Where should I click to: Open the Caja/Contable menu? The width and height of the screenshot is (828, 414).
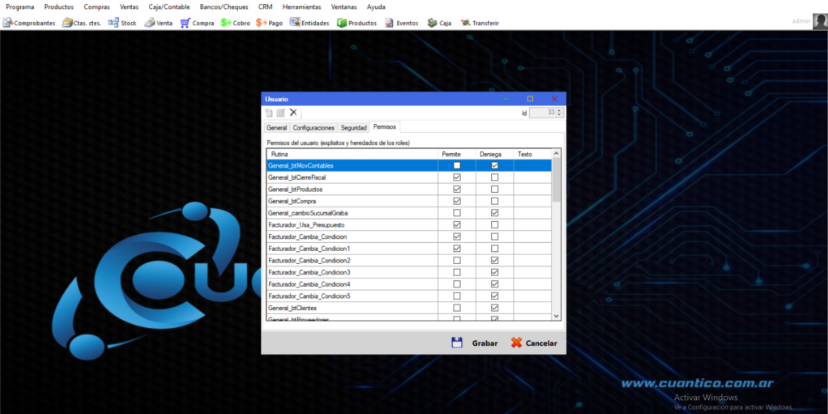coord(170,7)
